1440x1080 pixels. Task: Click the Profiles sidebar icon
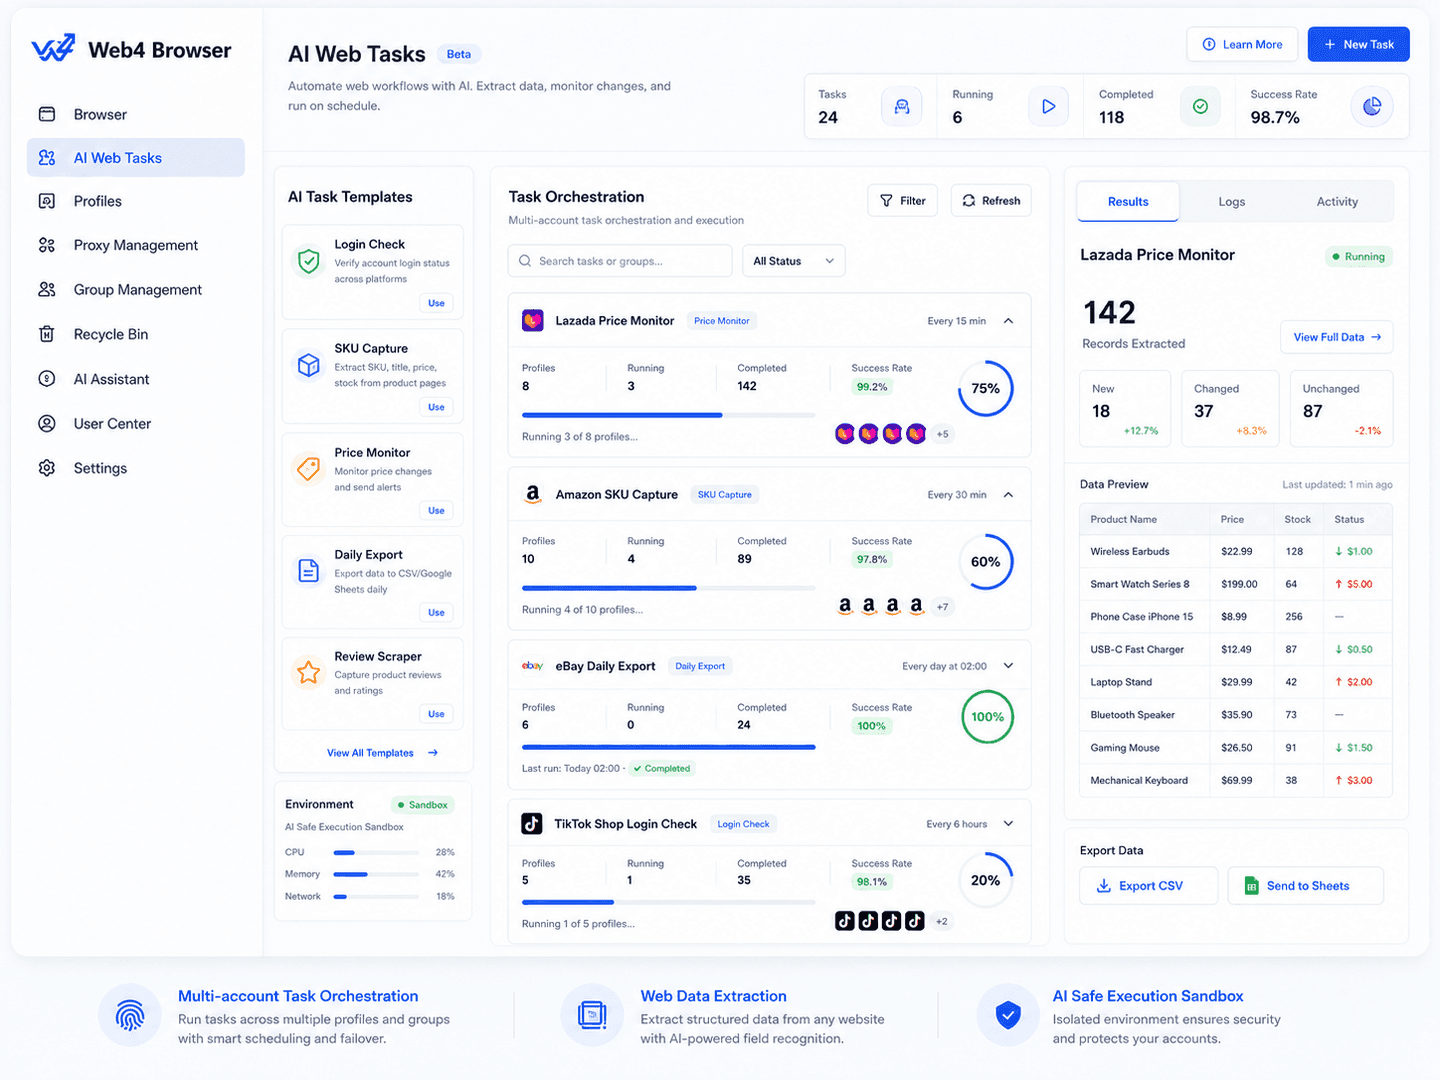(x=47, y=201)
